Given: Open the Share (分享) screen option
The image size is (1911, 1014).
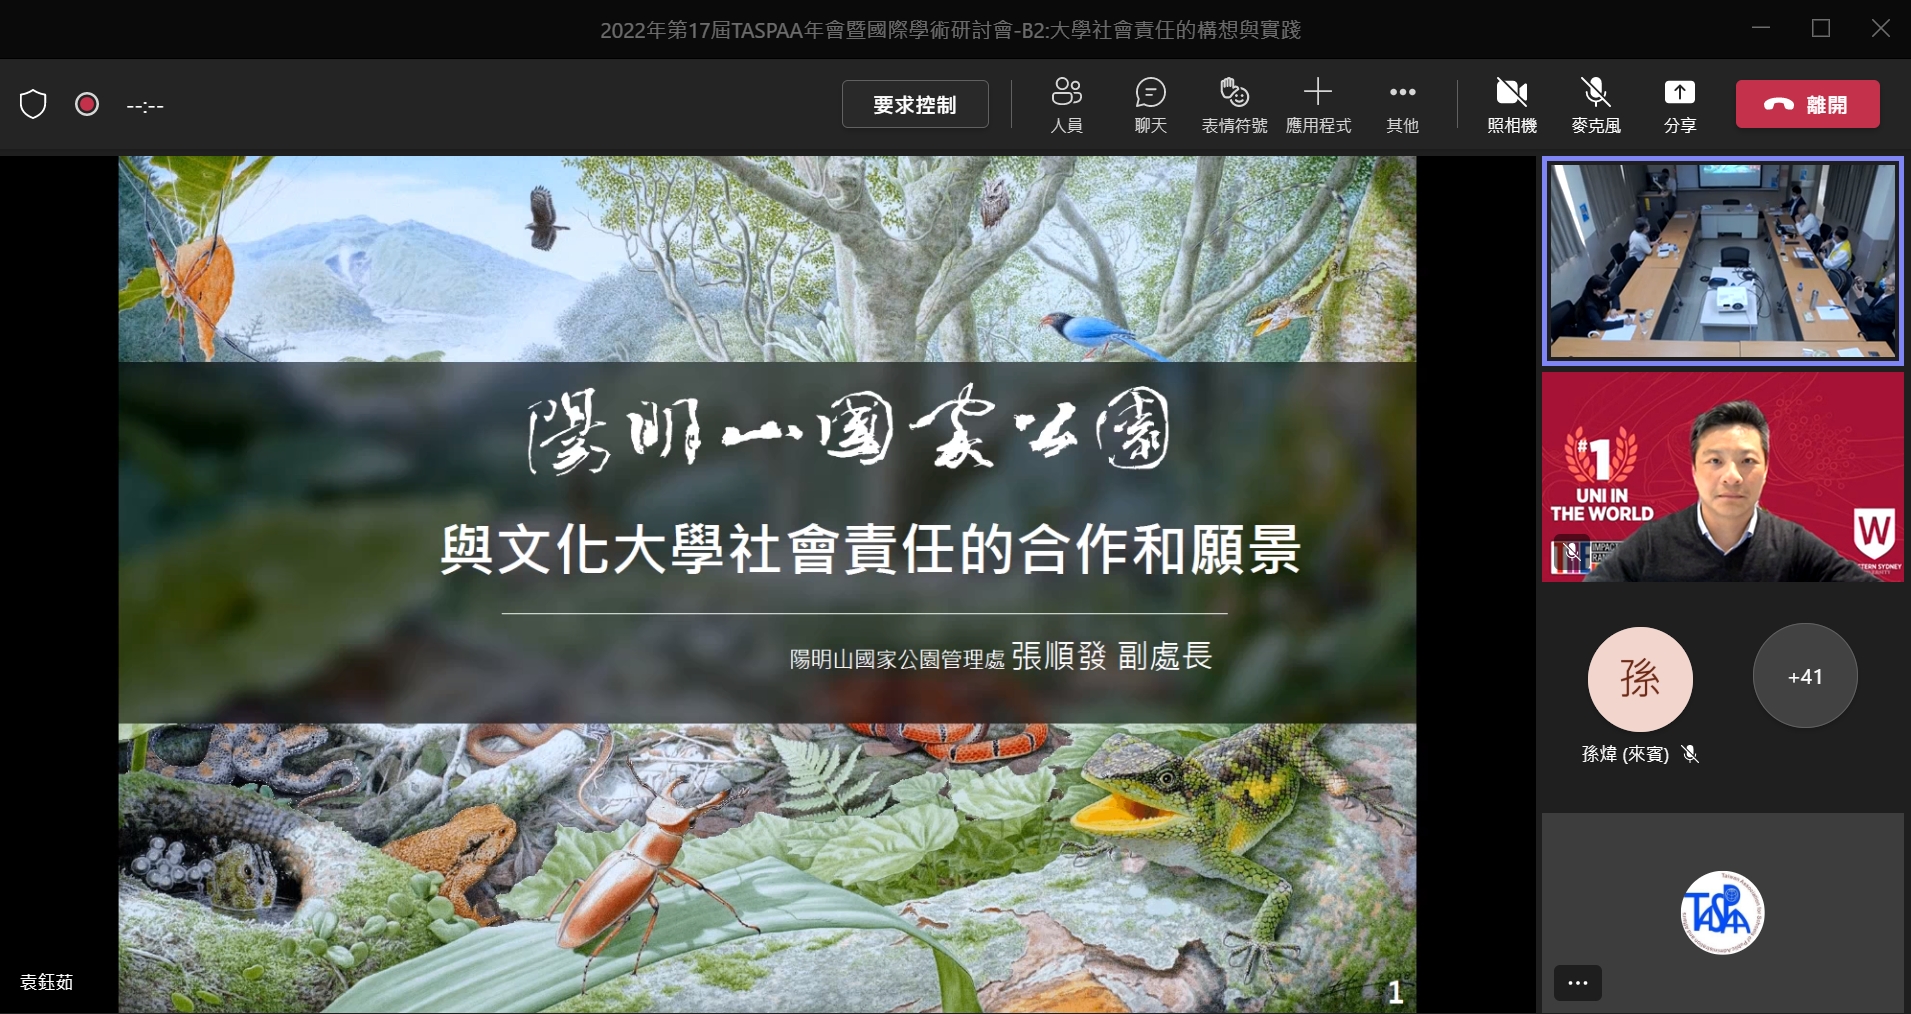Looking at the screenshot, I should point(1679,104).
